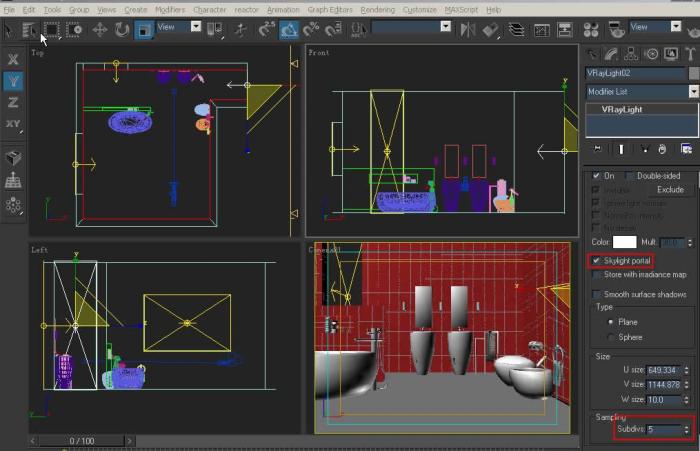
Task: Restrict transform to X axis
Action: coord(13,59)
